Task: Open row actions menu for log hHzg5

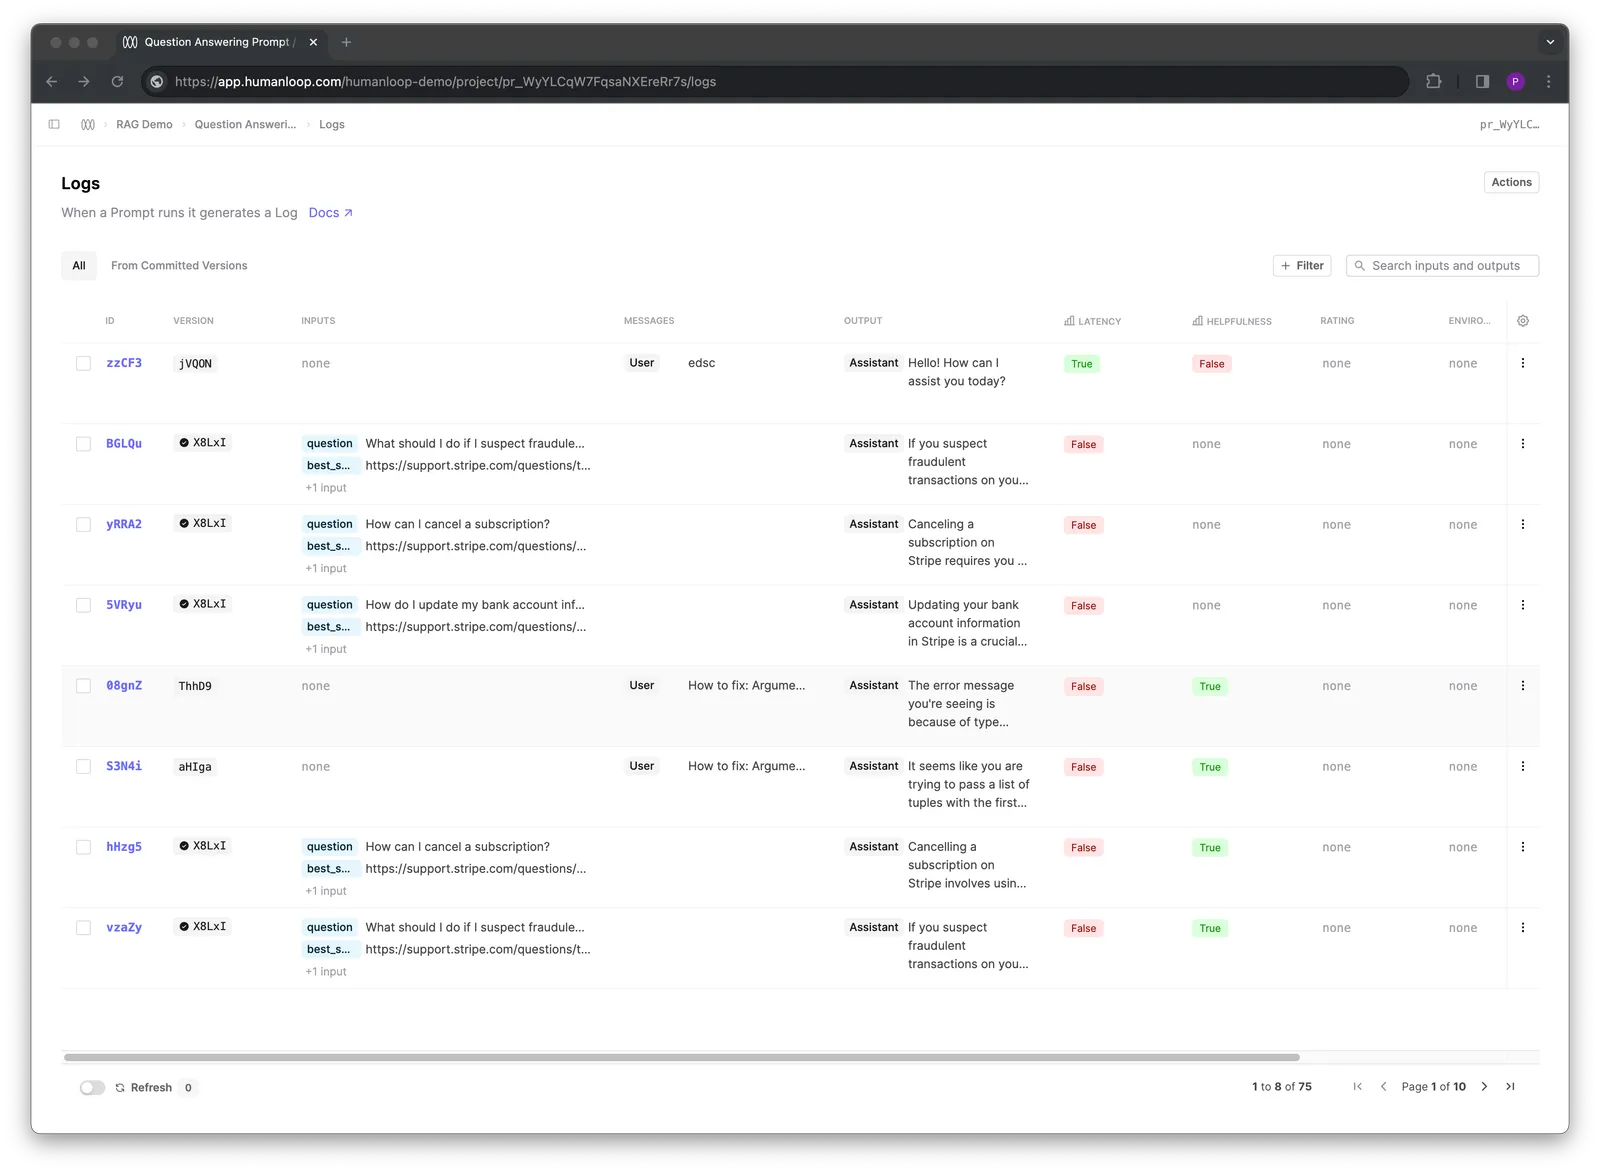Action: tap(1523, 847)
